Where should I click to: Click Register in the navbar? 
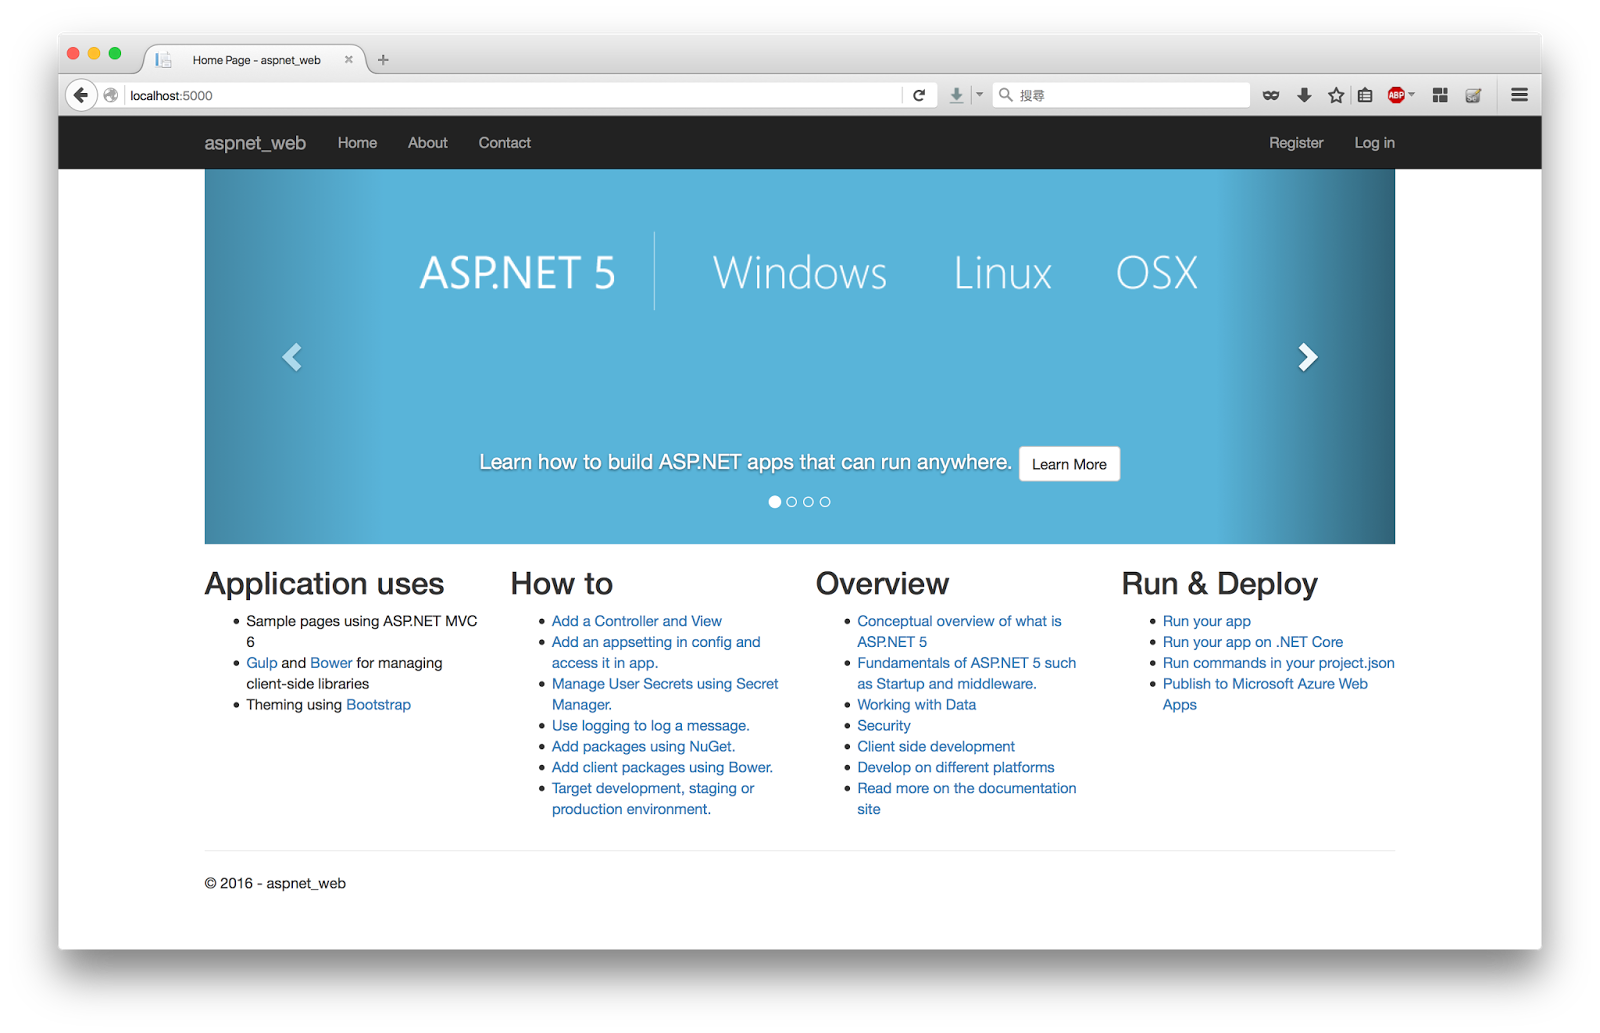[x=1296, y=143]
